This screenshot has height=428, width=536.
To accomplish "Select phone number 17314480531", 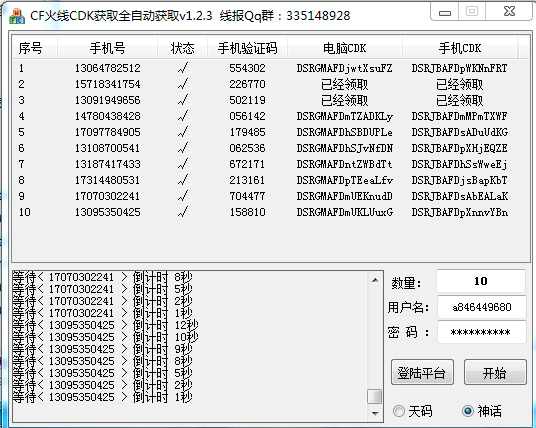I will point(108,180).
